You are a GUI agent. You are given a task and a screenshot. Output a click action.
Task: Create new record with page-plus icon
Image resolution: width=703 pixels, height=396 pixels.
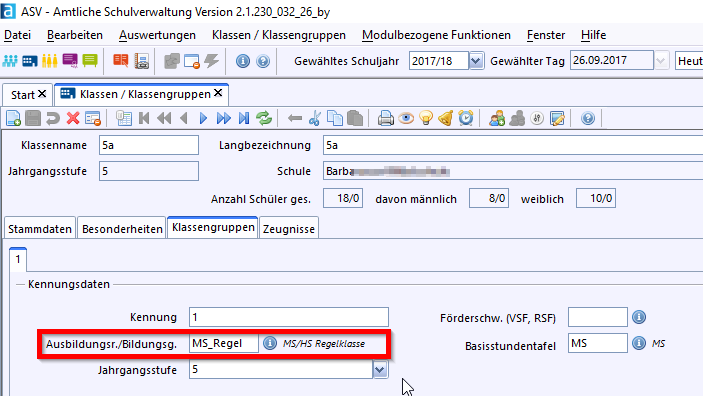pos(13,118)
